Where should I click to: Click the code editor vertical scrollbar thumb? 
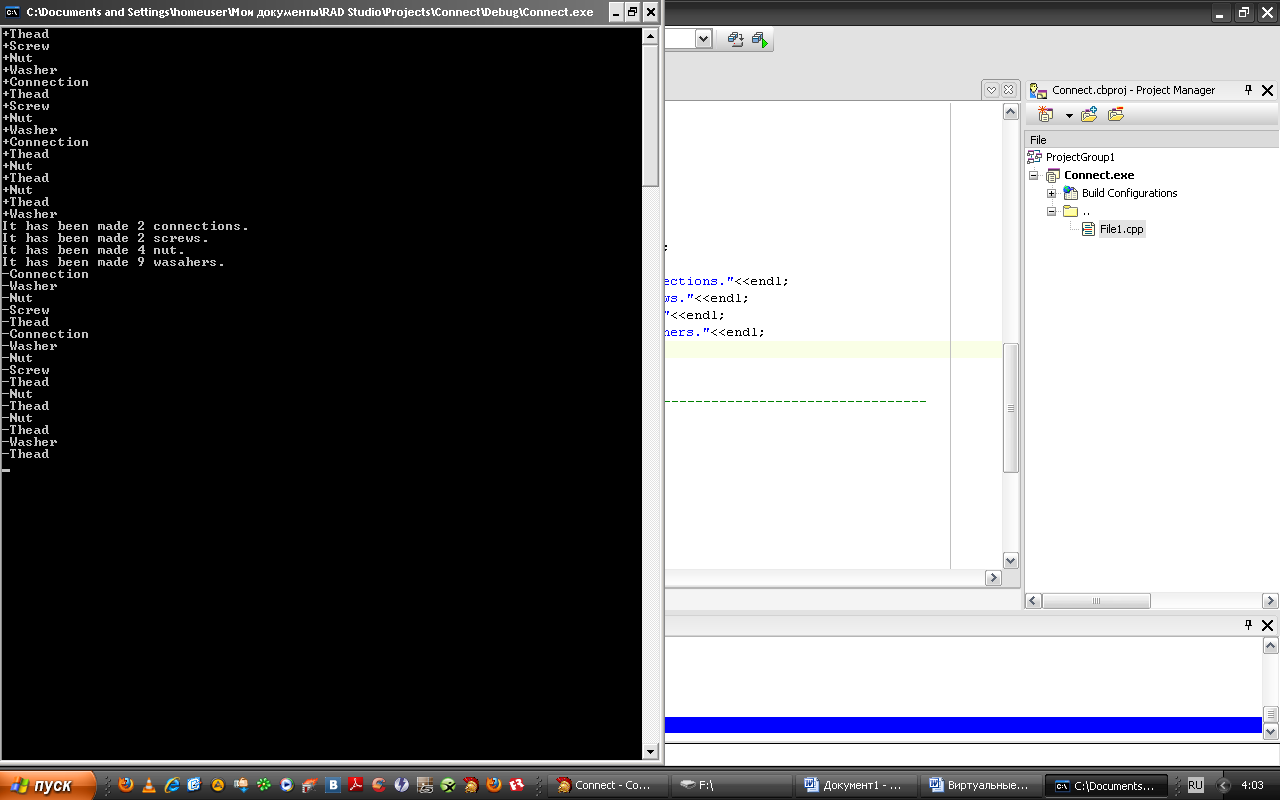point(1010,408)
